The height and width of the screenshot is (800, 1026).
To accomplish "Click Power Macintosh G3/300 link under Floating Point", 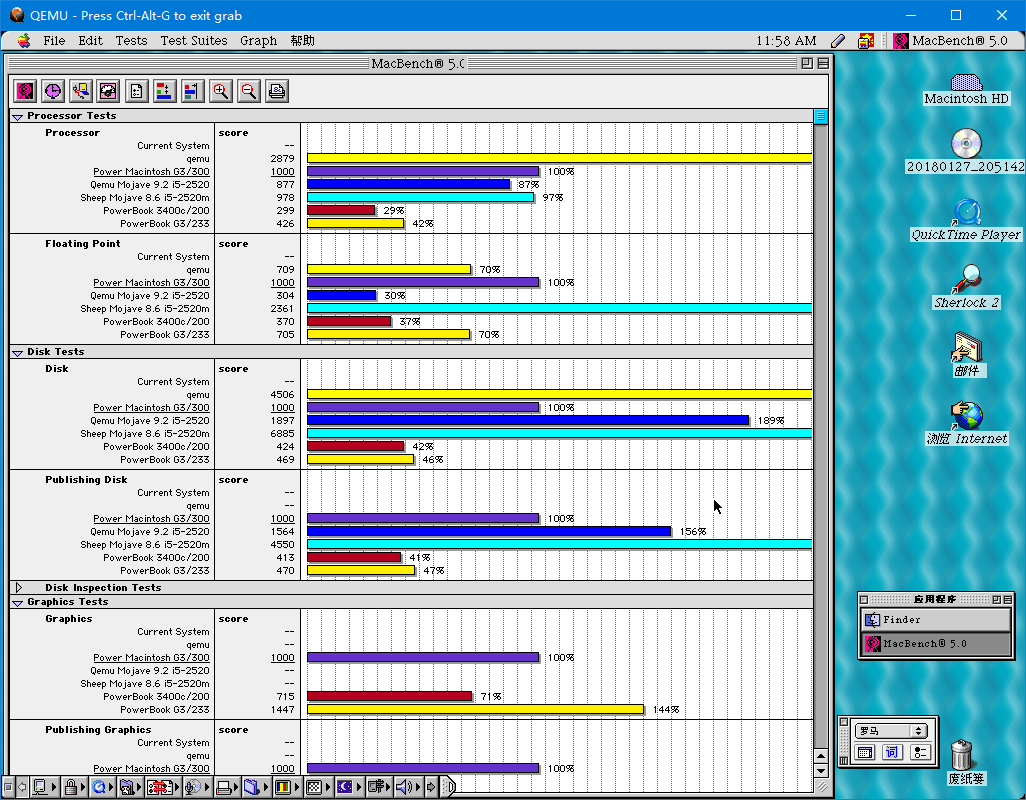I will click(151, 283).
